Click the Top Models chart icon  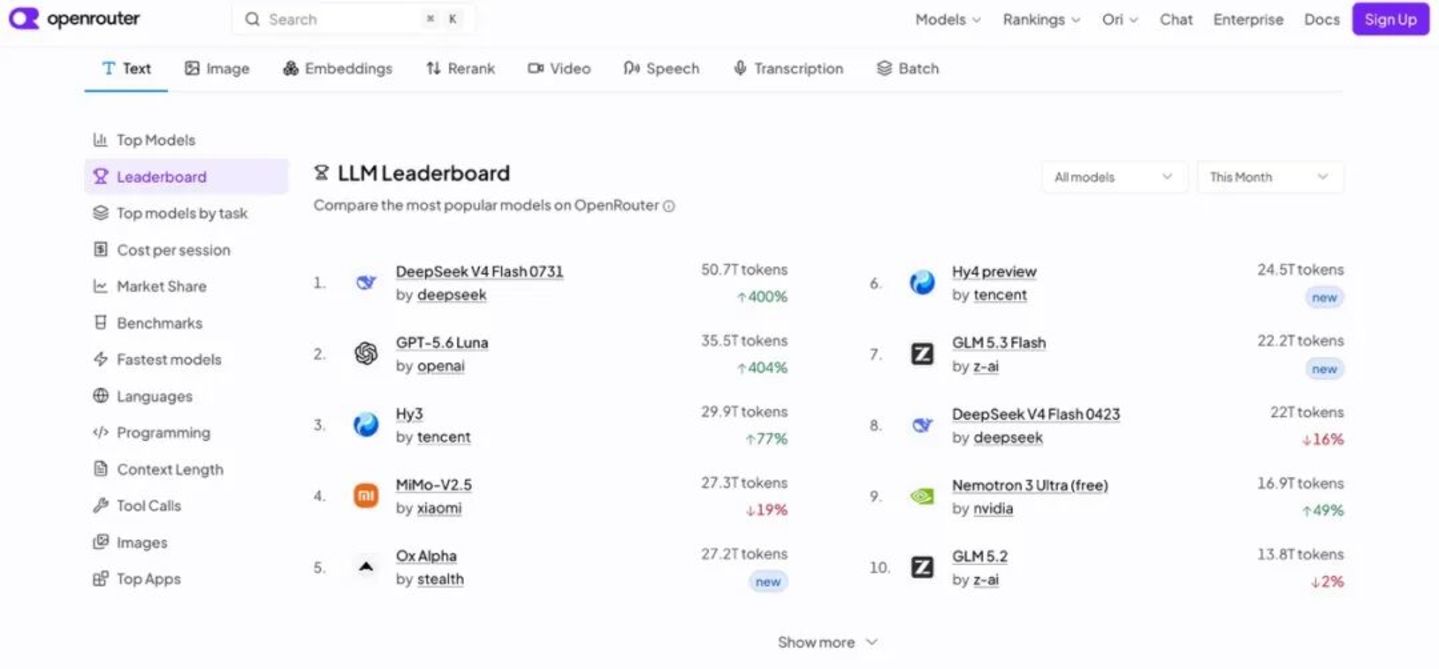pos(100,140)
